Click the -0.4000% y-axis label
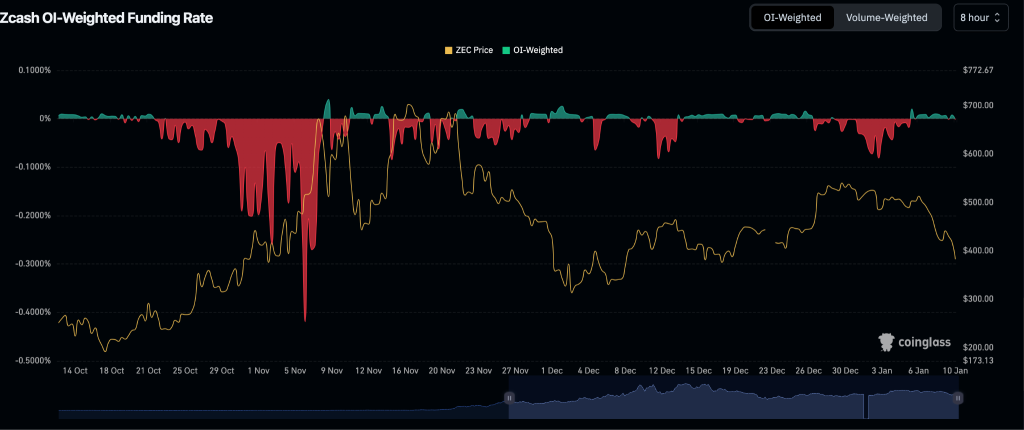 click(35, 312)
